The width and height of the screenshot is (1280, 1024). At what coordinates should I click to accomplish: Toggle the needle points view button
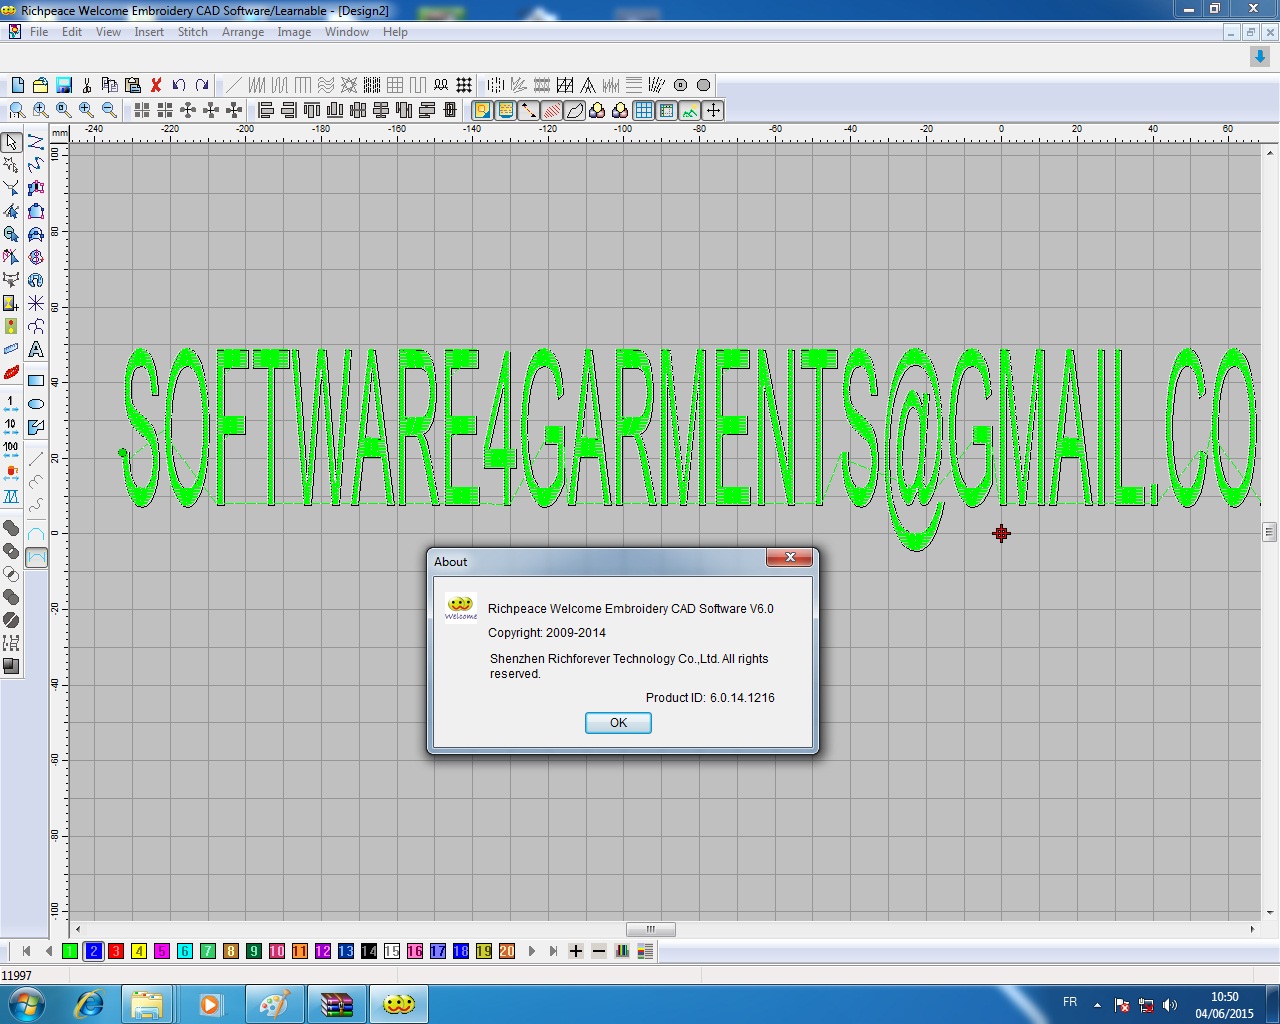click(x=529, y=110)
